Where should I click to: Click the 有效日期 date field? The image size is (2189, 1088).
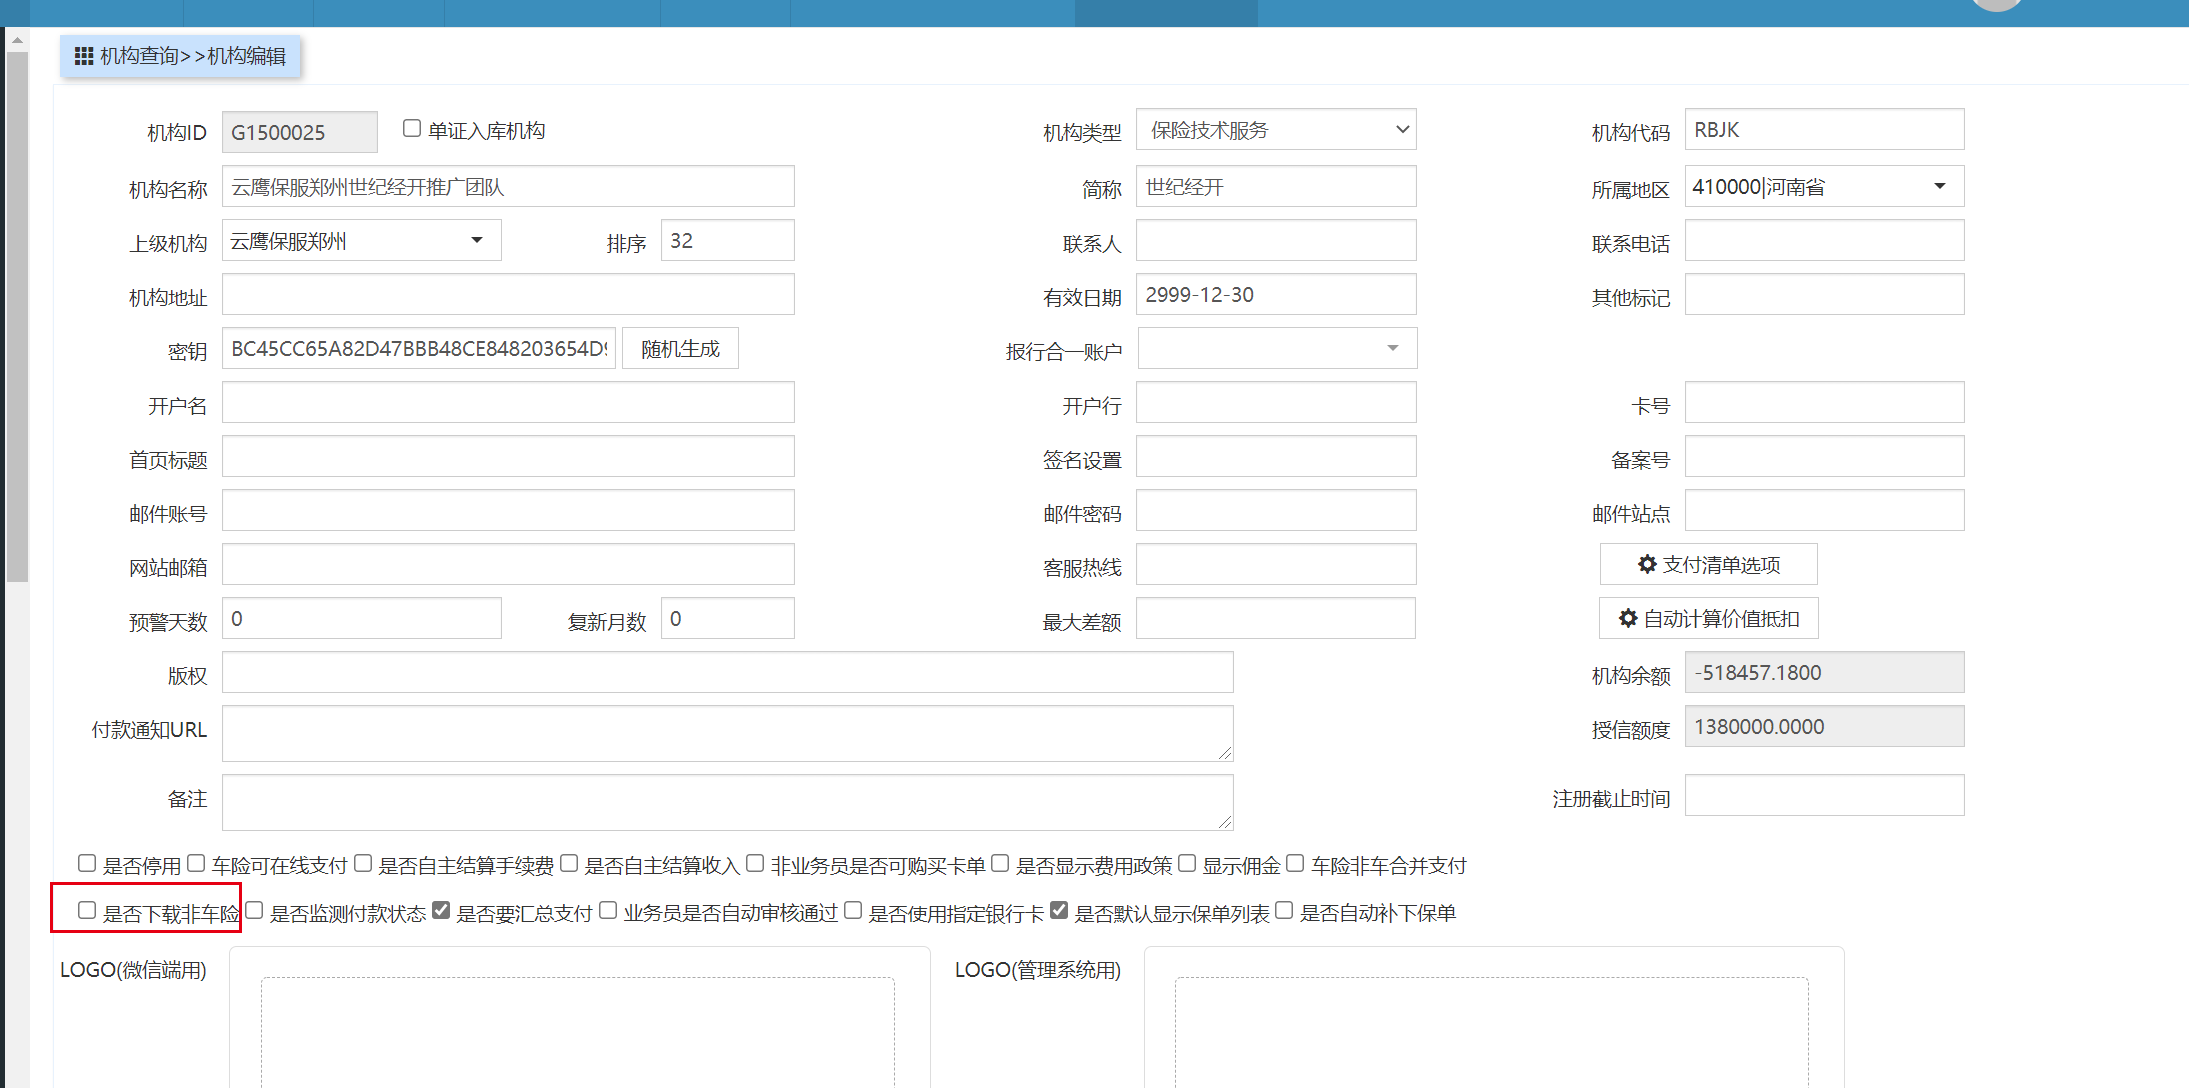pyautogui.click(x=1276, y=295)
